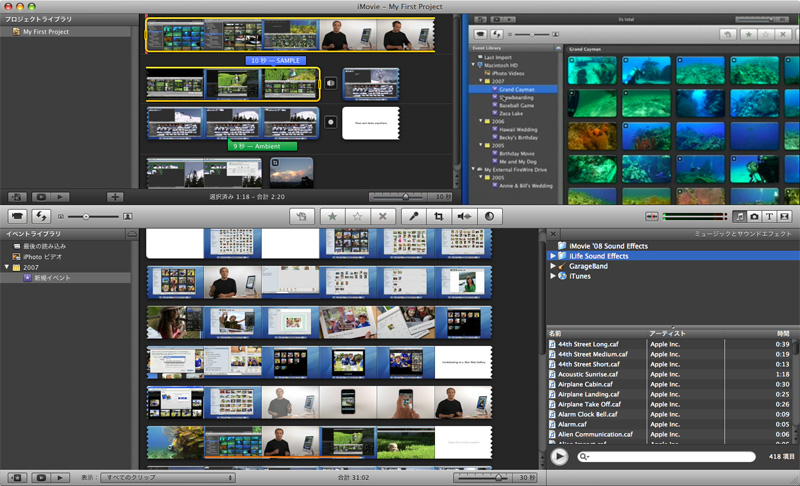Click the sound effects search field
Viewport: 800px width, 486px height.
[666, 456]
